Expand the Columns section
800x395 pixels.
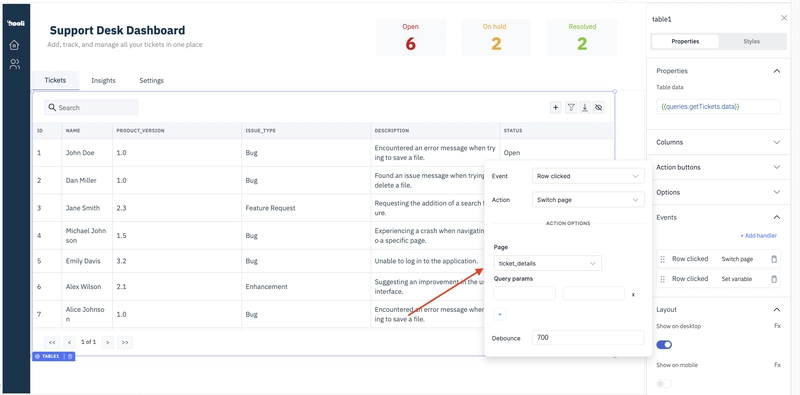pyautogui.click(x=718, y=142)
